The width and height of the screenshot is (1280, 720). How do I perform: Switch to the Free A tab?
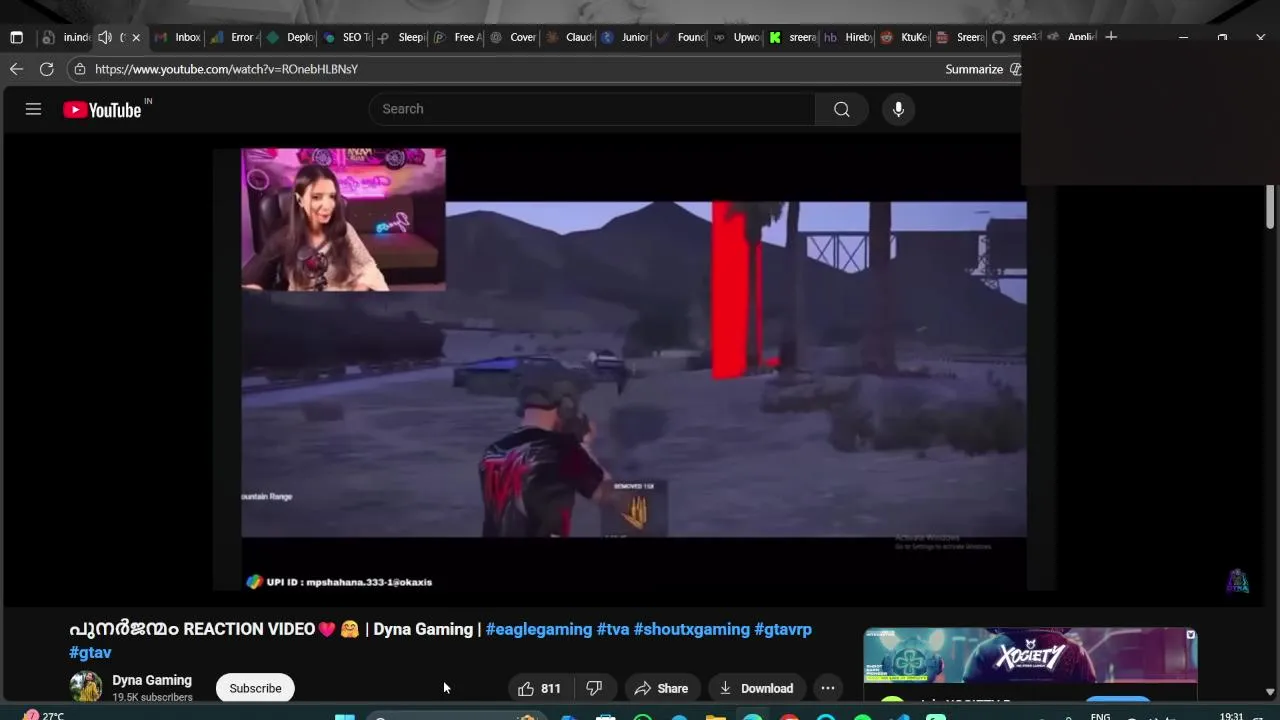[458, 37]
